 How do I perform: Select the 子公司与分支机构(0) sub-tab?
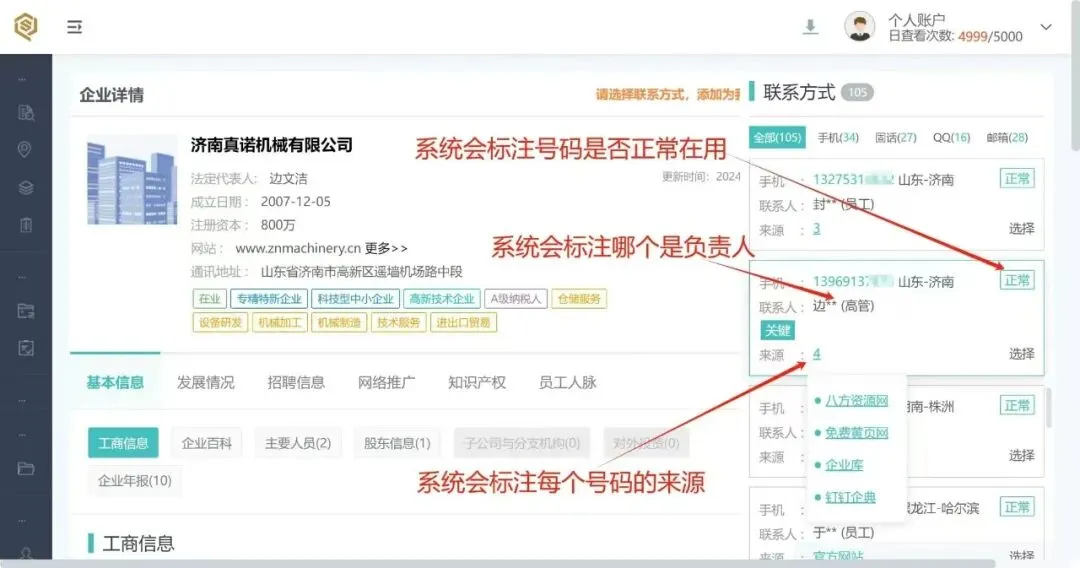pos(522,443)
